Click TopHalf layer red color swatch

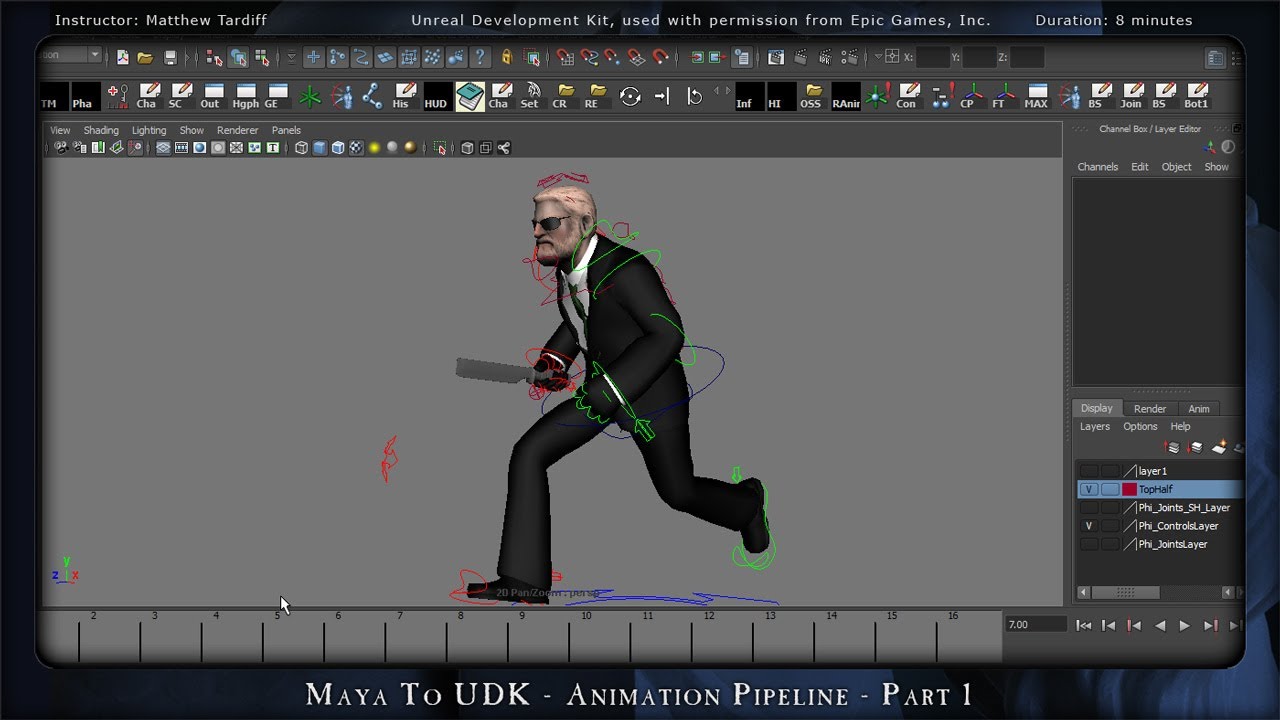pos(1129,489)
